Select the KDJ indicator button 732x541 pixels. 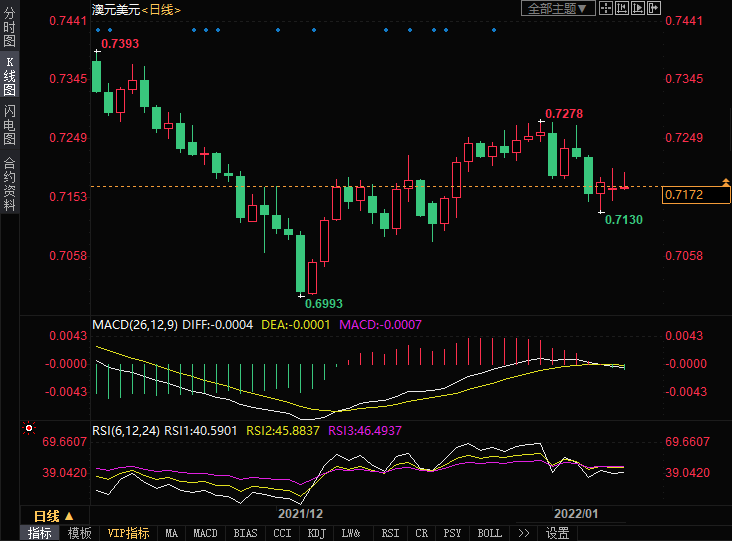[x=316, y=533]
